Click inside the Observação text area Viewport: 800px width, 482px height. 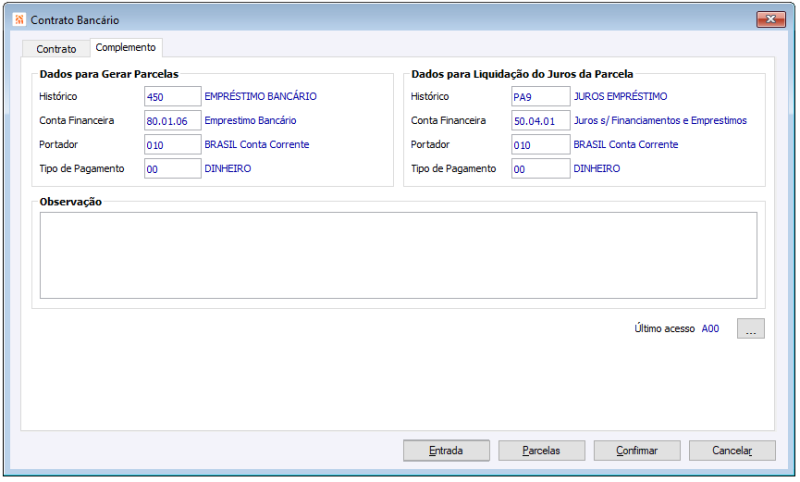398,256
